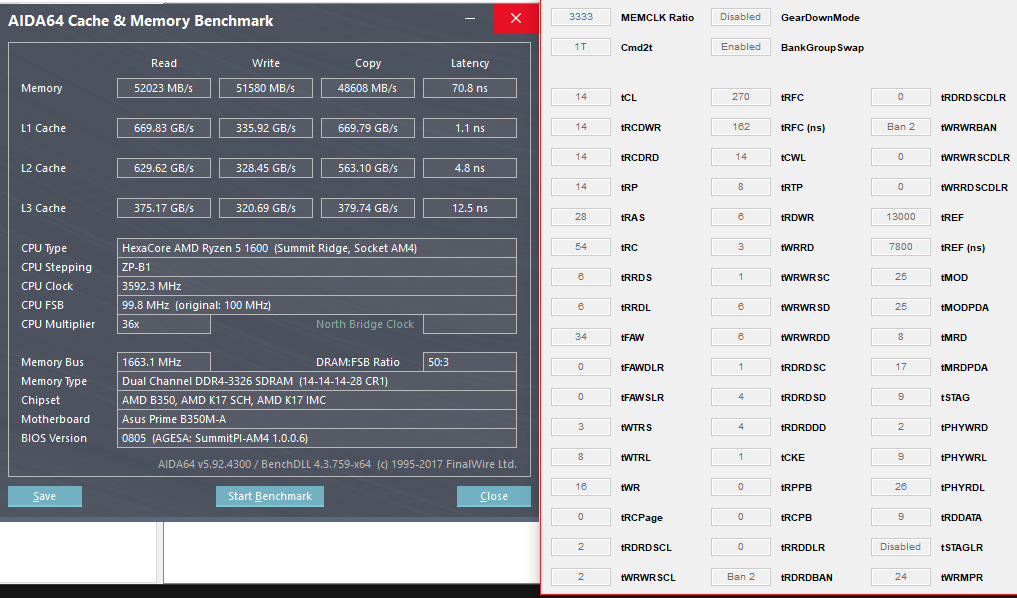Screen dimensions: 1017x598
Task: Select L1 Cache Copy 669.79 GB/s
Action: coord(368,128)
